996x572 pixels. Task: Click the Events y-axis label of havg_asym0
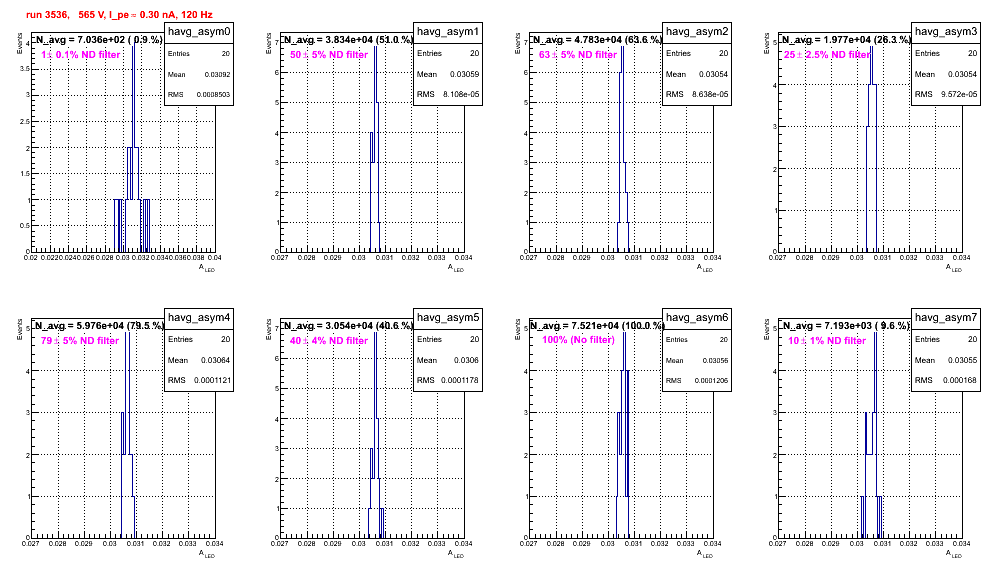click(x=20, y=43)
